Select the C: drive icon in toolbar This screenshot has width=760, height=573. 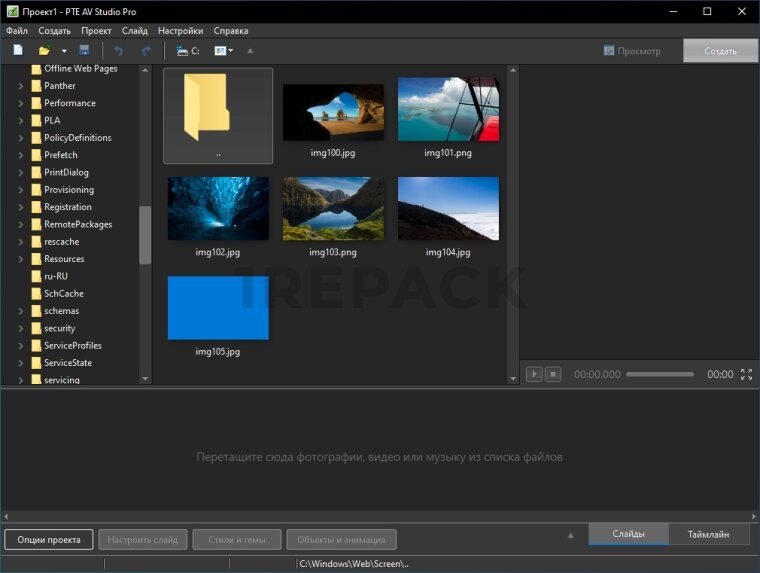coord(187,50)
